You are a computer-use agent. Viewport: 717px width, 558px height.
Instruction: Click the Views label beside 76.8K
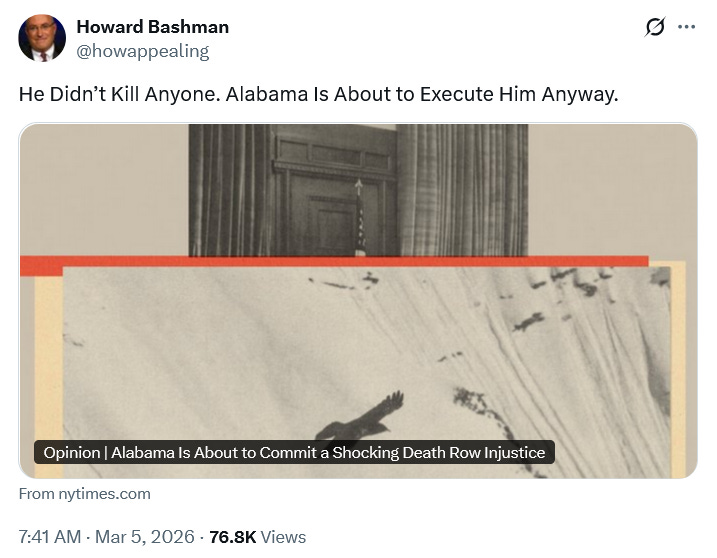(283, 537)
